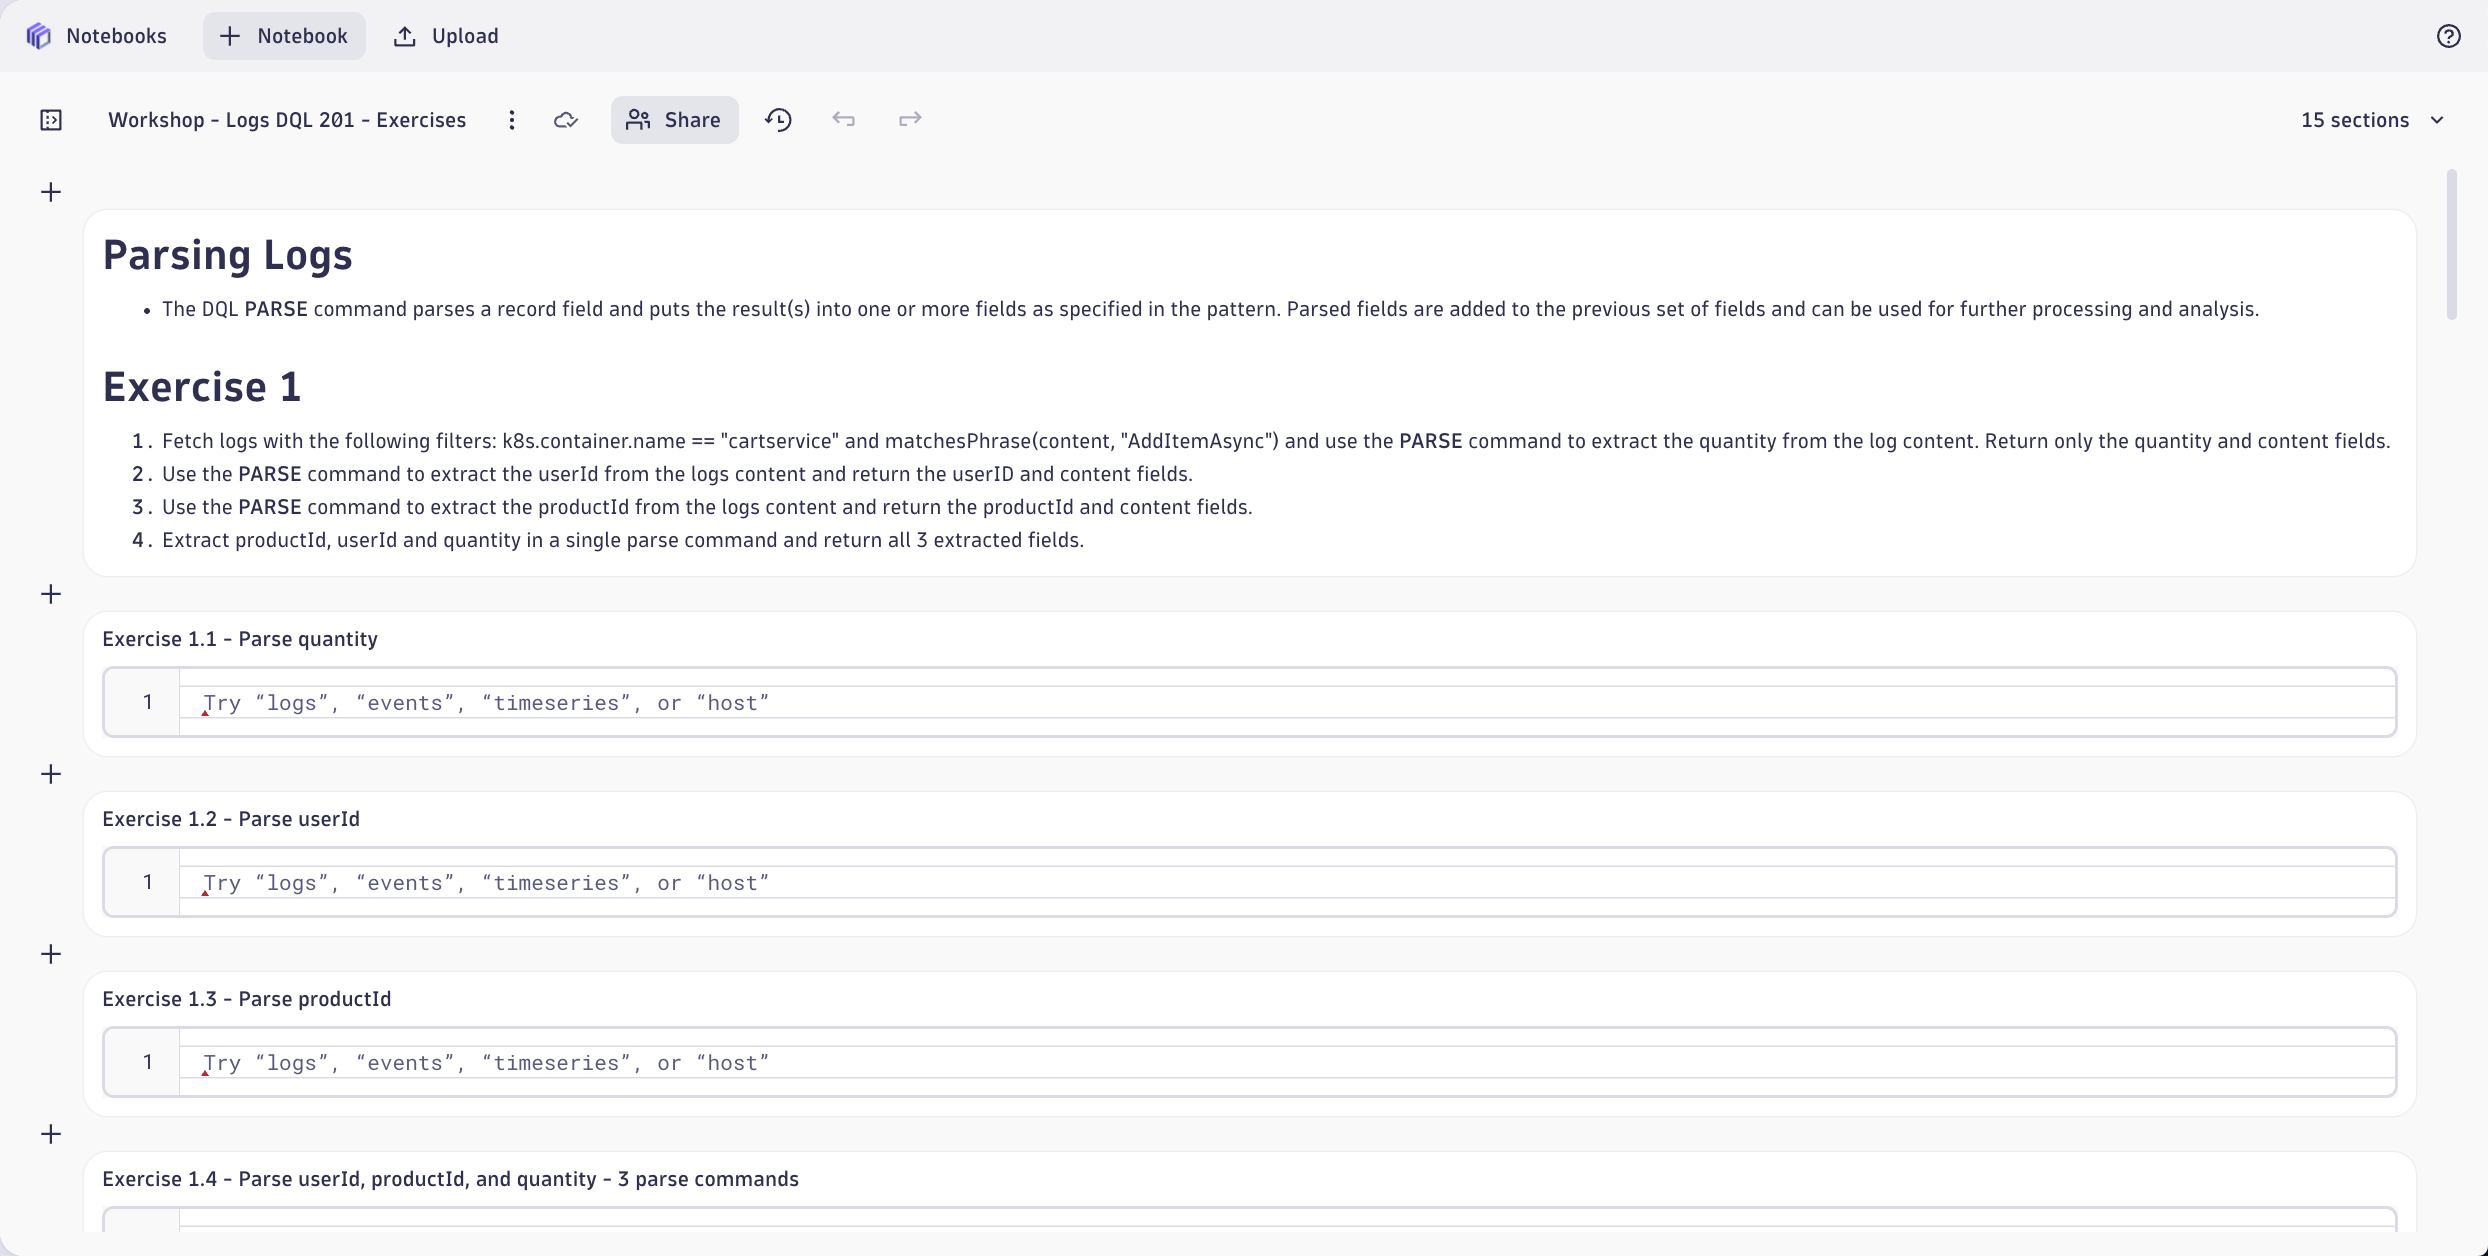Click the notebook title Workshop - Logs DQL 201
Screen dimensions: 2488x1256
tap(287, 120)
